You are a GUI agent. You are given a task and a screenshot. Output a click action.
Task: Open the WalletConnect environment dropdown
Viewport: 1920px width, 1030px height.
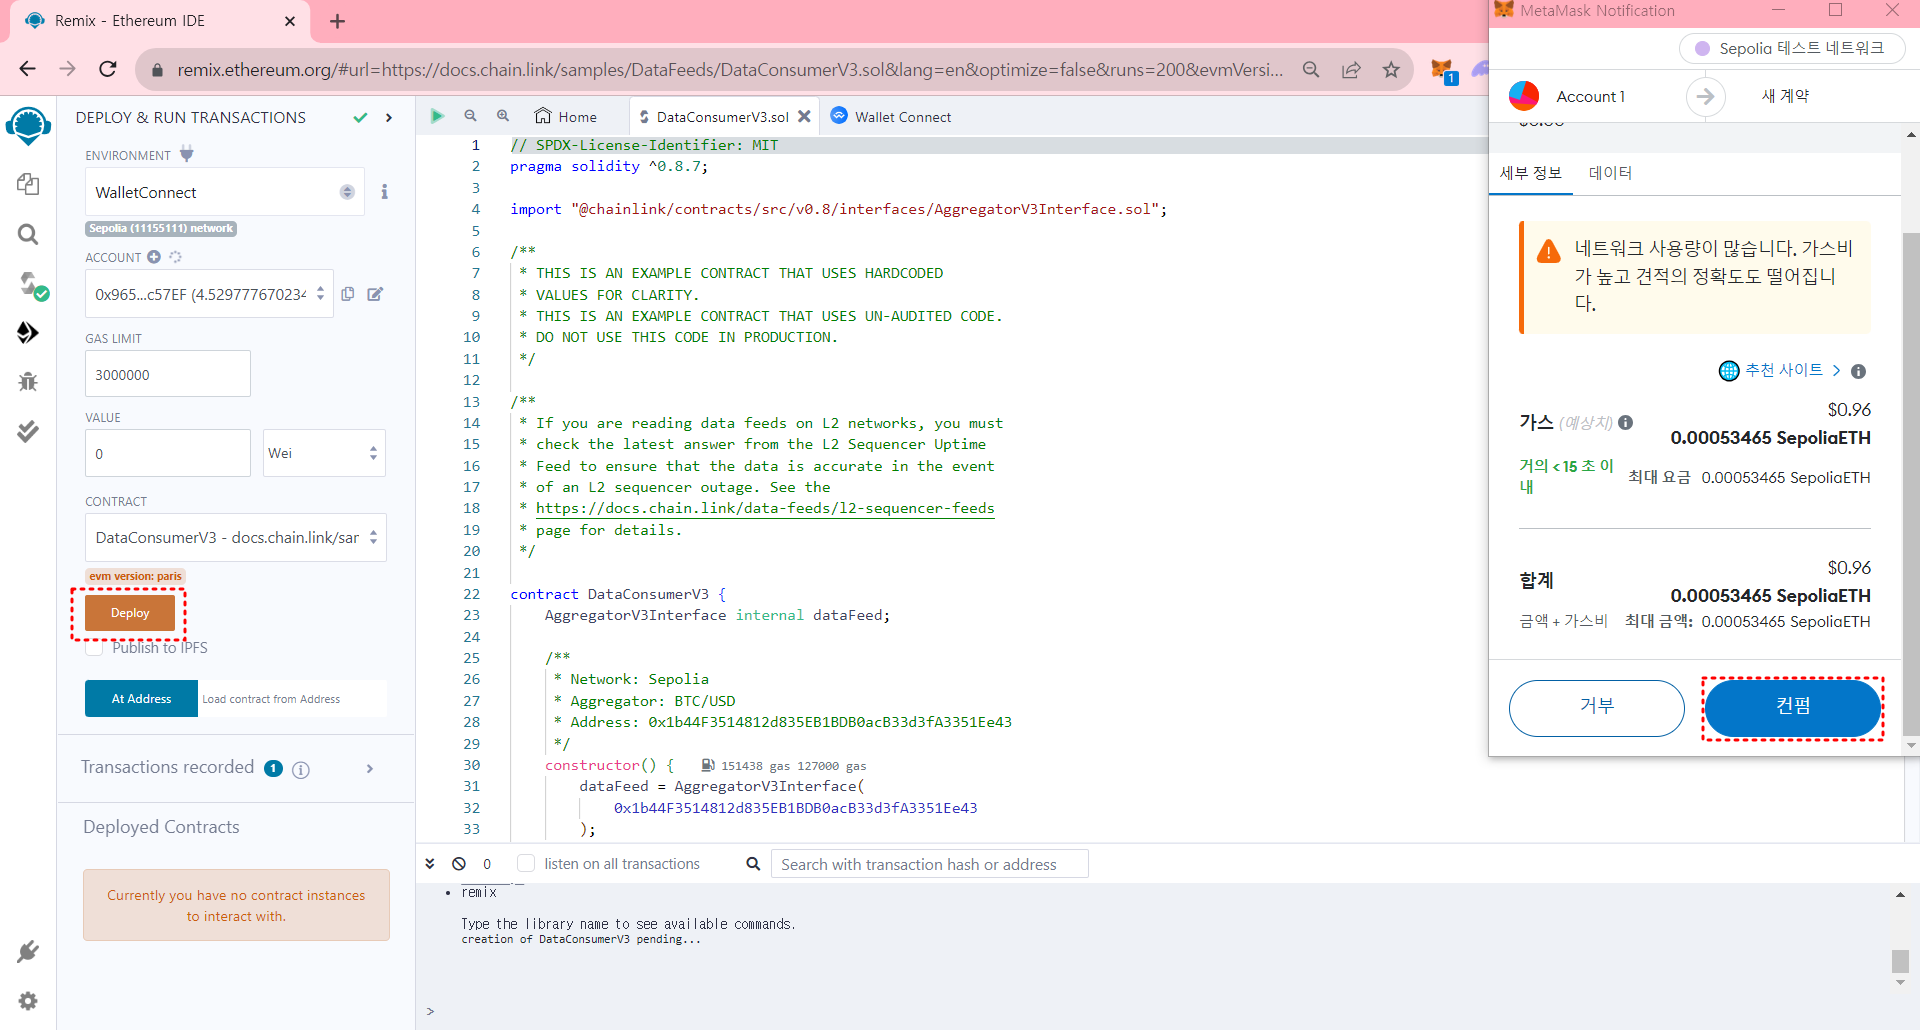click(x=225, y=192)
